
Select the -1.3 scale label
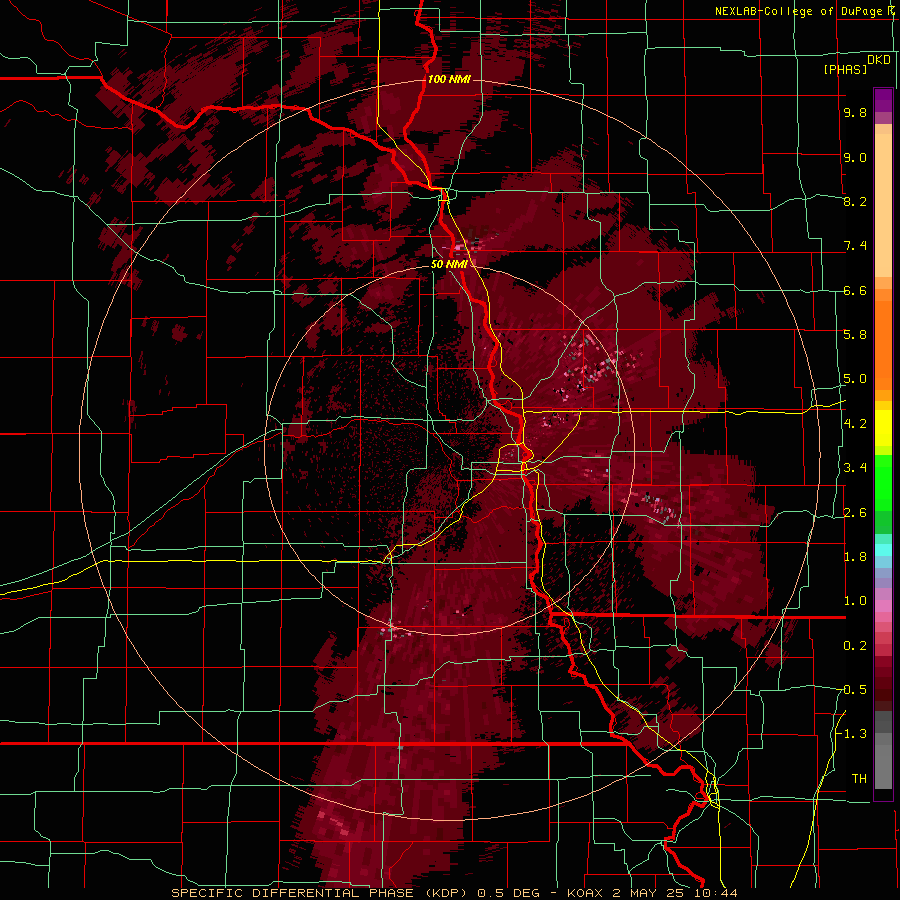pos(852,734)
